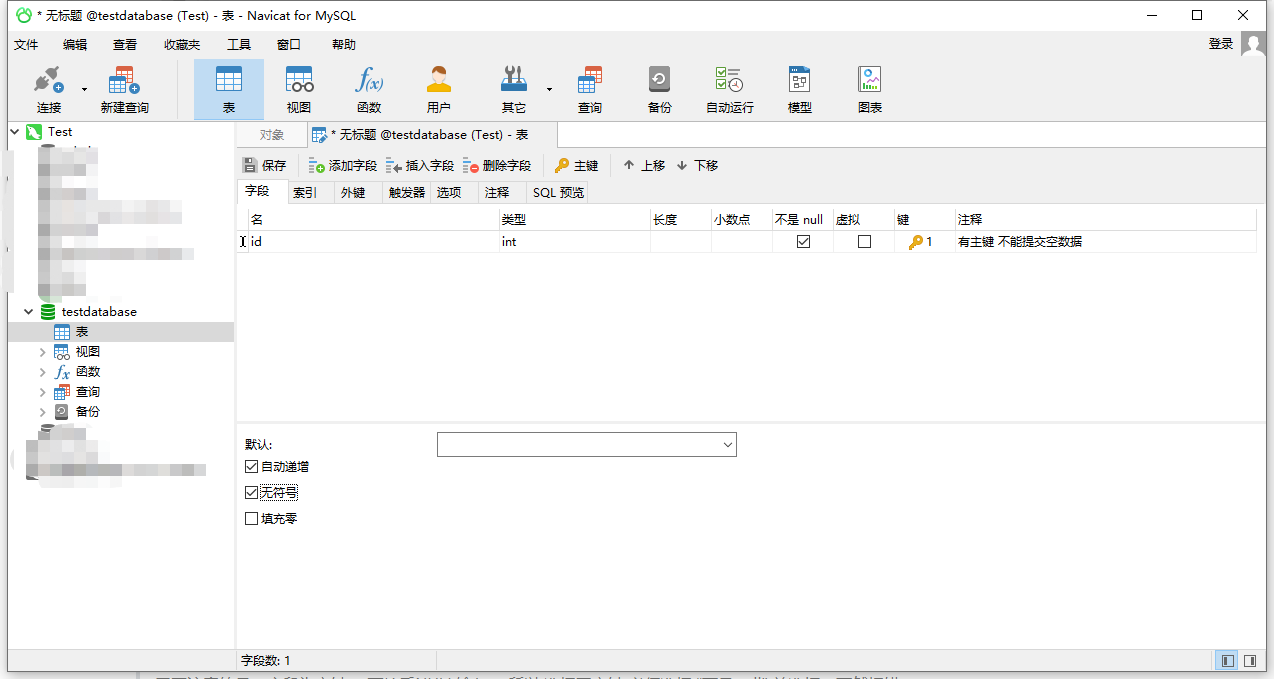
Task: Open the 模型 model toolbar icon
Action: click(799, 90)
